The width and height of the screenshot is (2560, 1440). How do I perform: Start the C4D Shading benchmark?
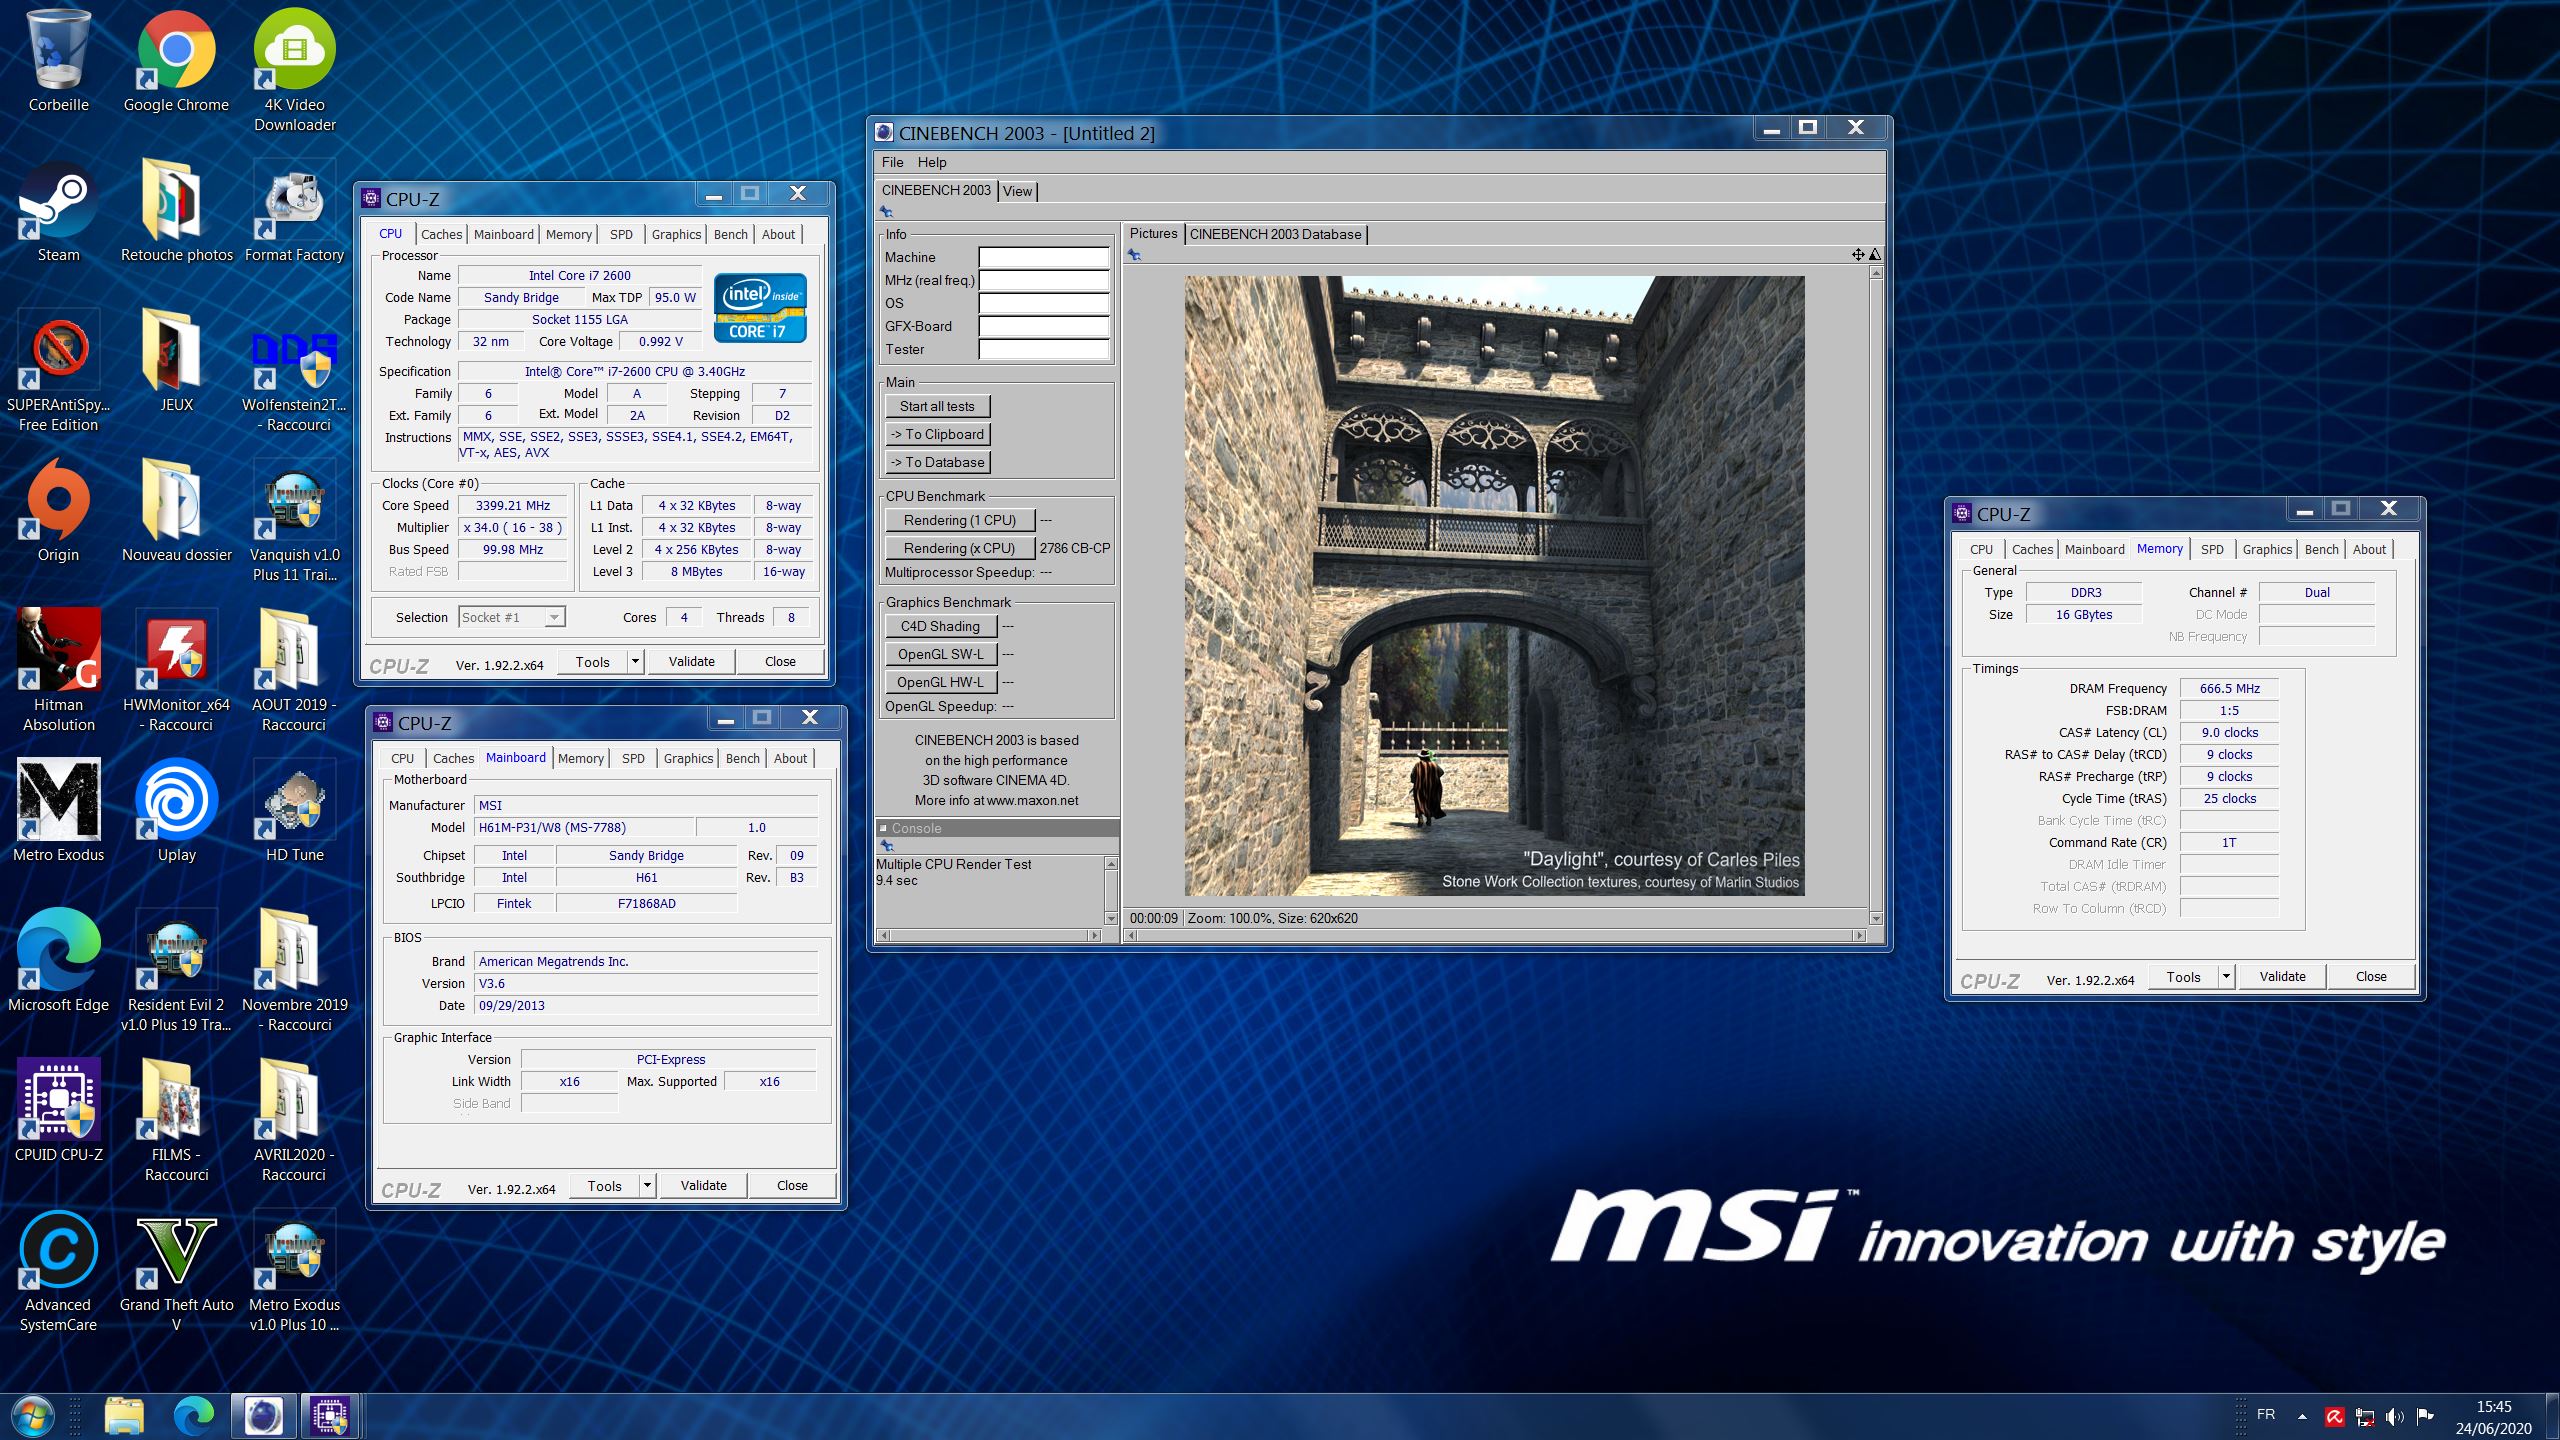(940, 626)
